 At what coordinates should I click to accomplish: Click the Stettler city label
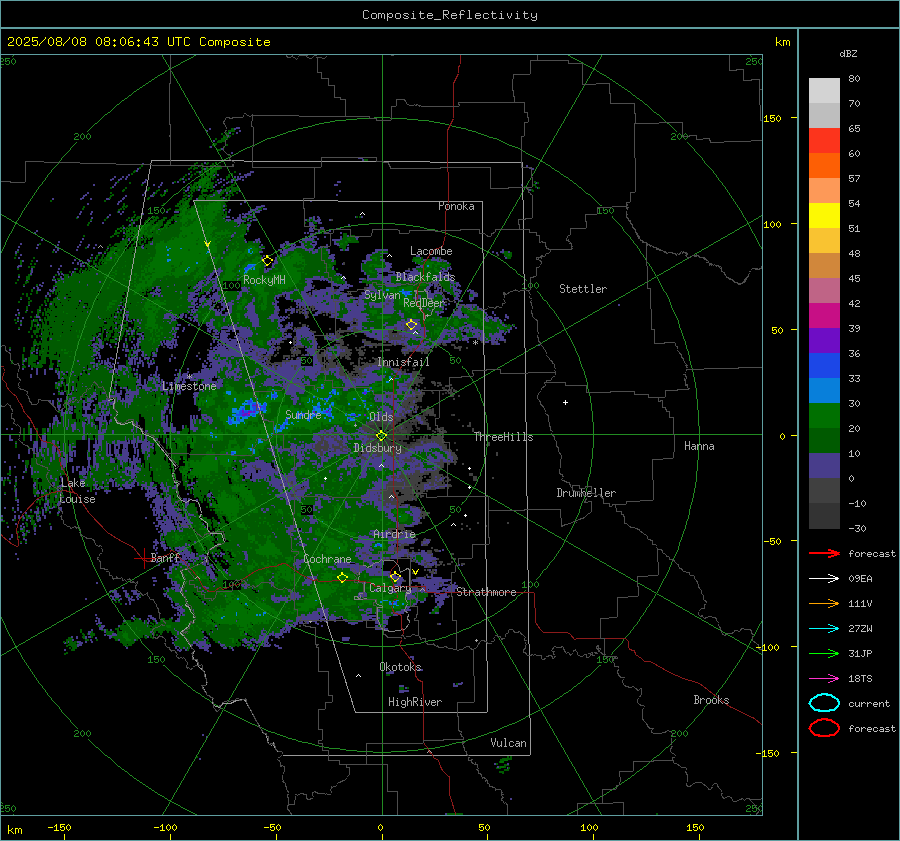tap(583, 289)
